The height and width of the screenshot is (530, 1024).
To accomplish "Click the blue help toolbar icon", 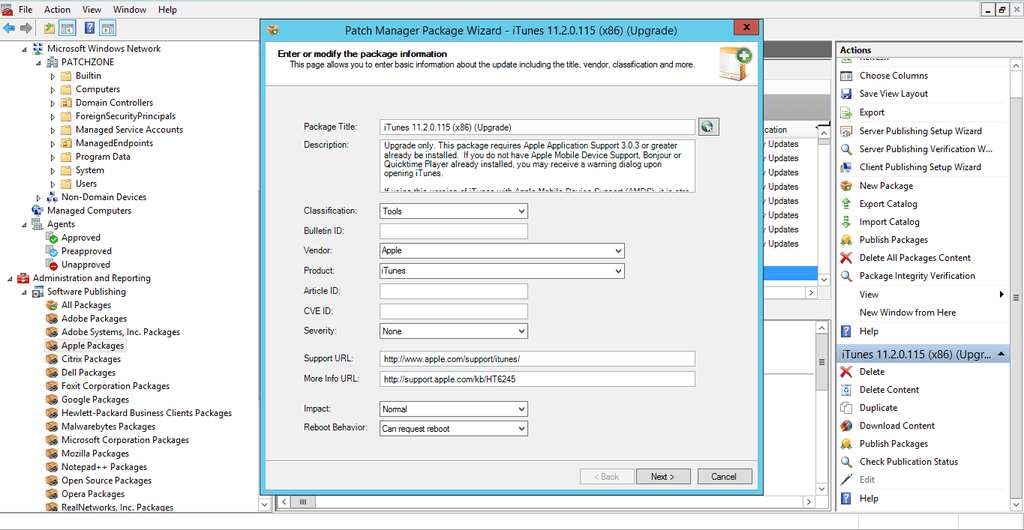I will 89,28.
